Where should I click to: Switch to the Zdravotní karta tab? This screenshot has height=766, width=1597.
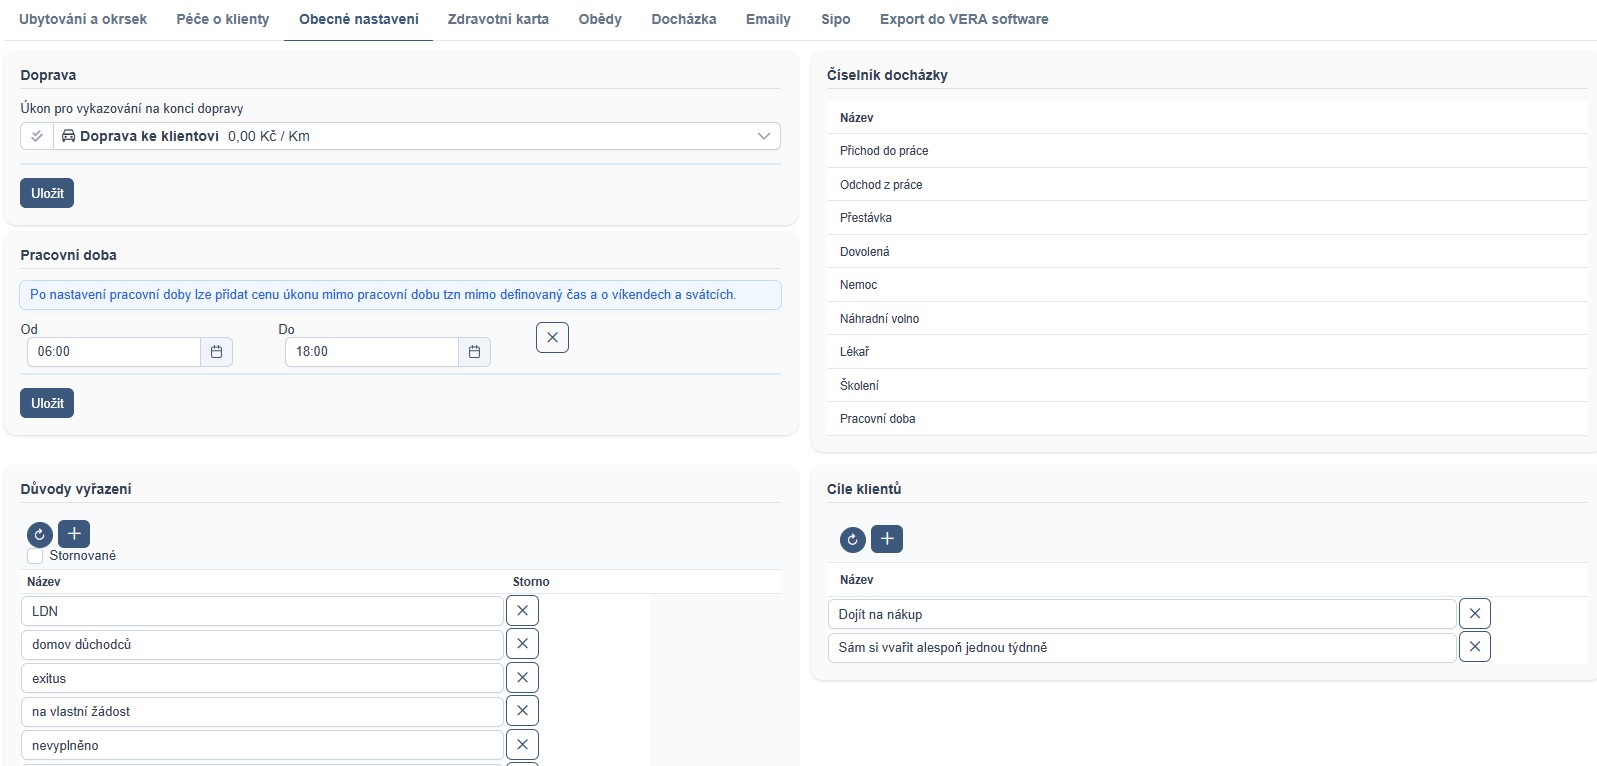[x=498, y=19]
